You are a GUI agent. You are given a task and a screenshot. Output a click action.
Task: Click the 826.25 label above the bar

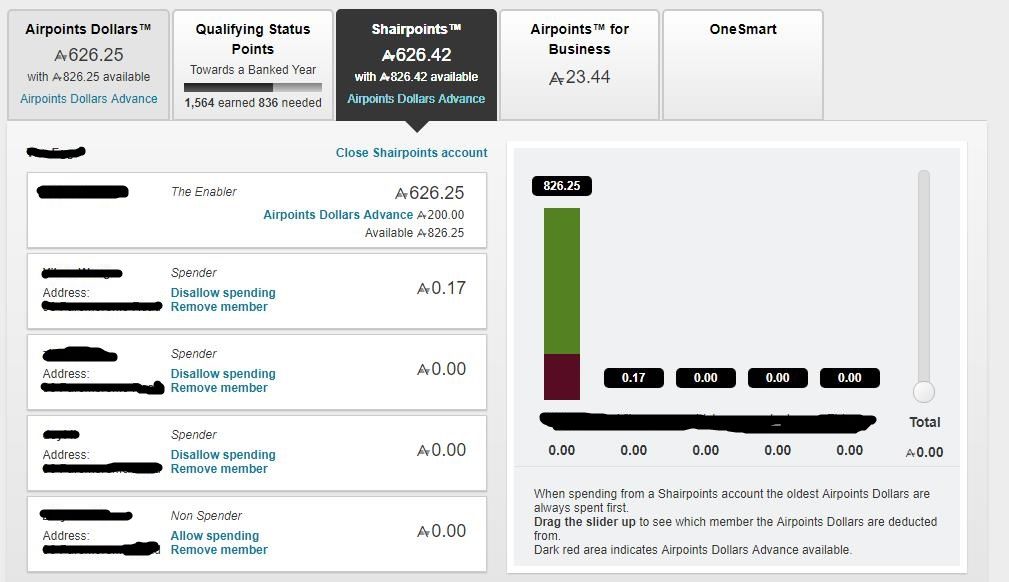[x=562, y=185]
